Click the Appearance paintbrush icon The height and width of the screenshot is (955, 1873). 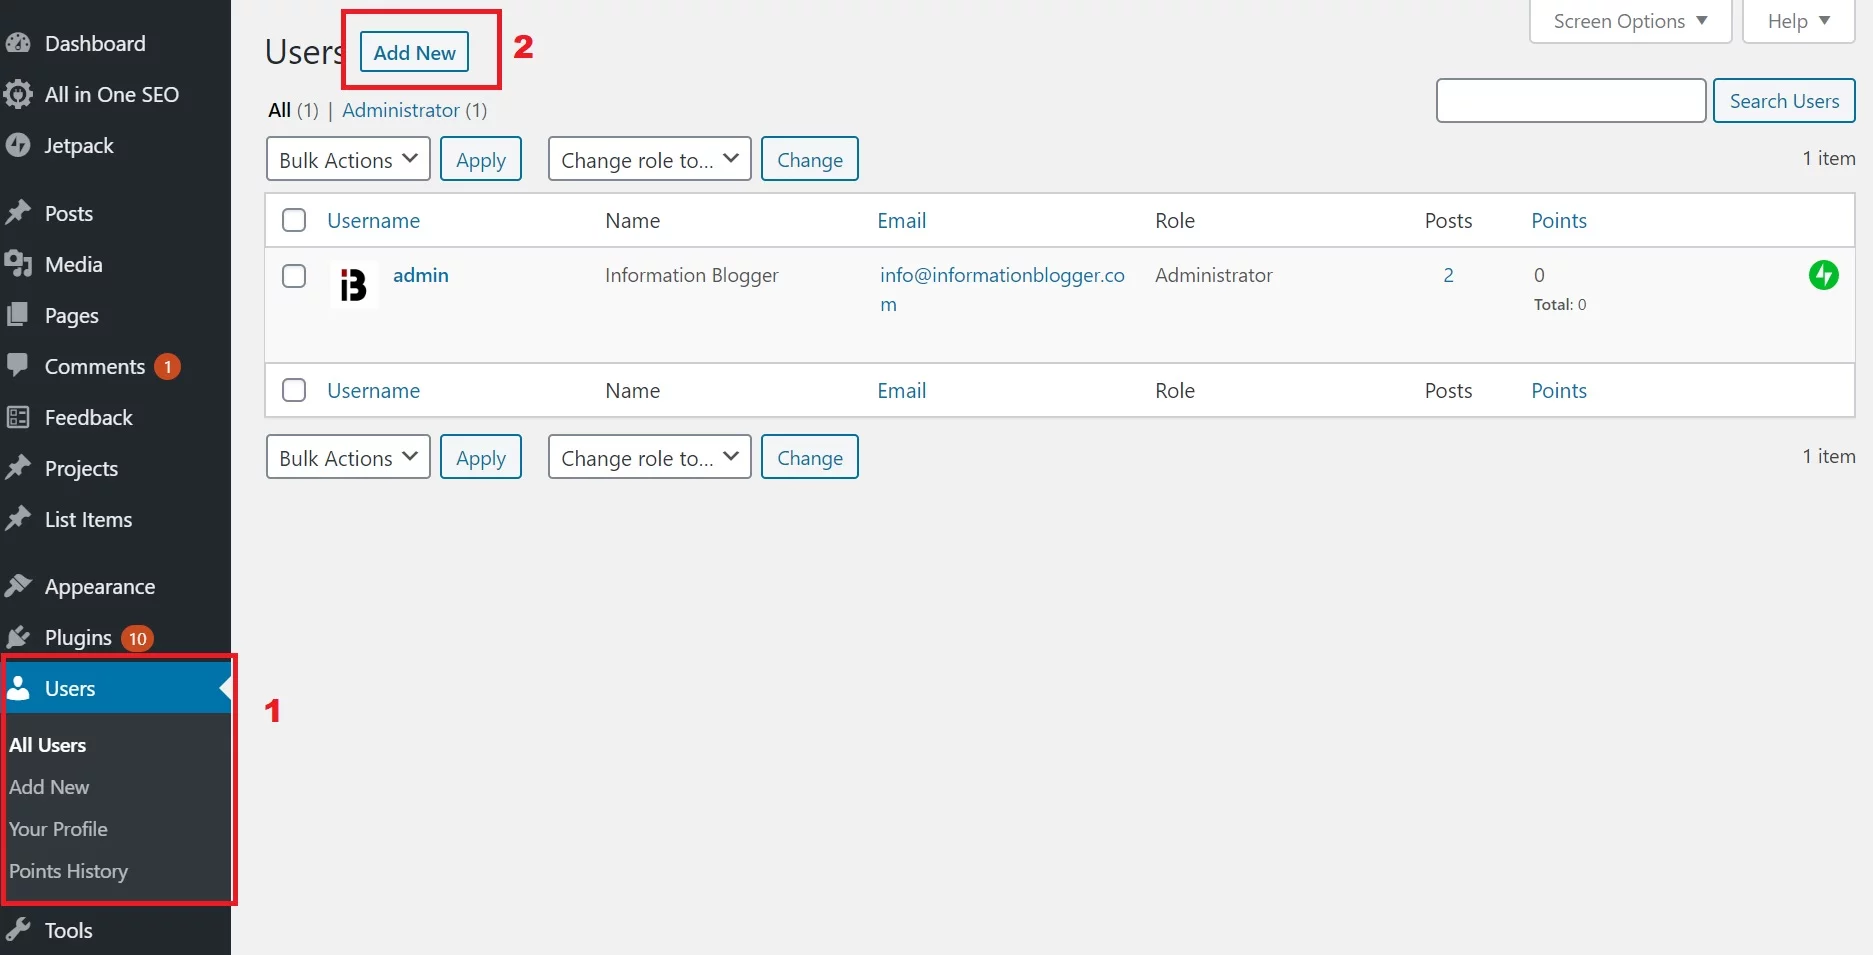point(18,586)
